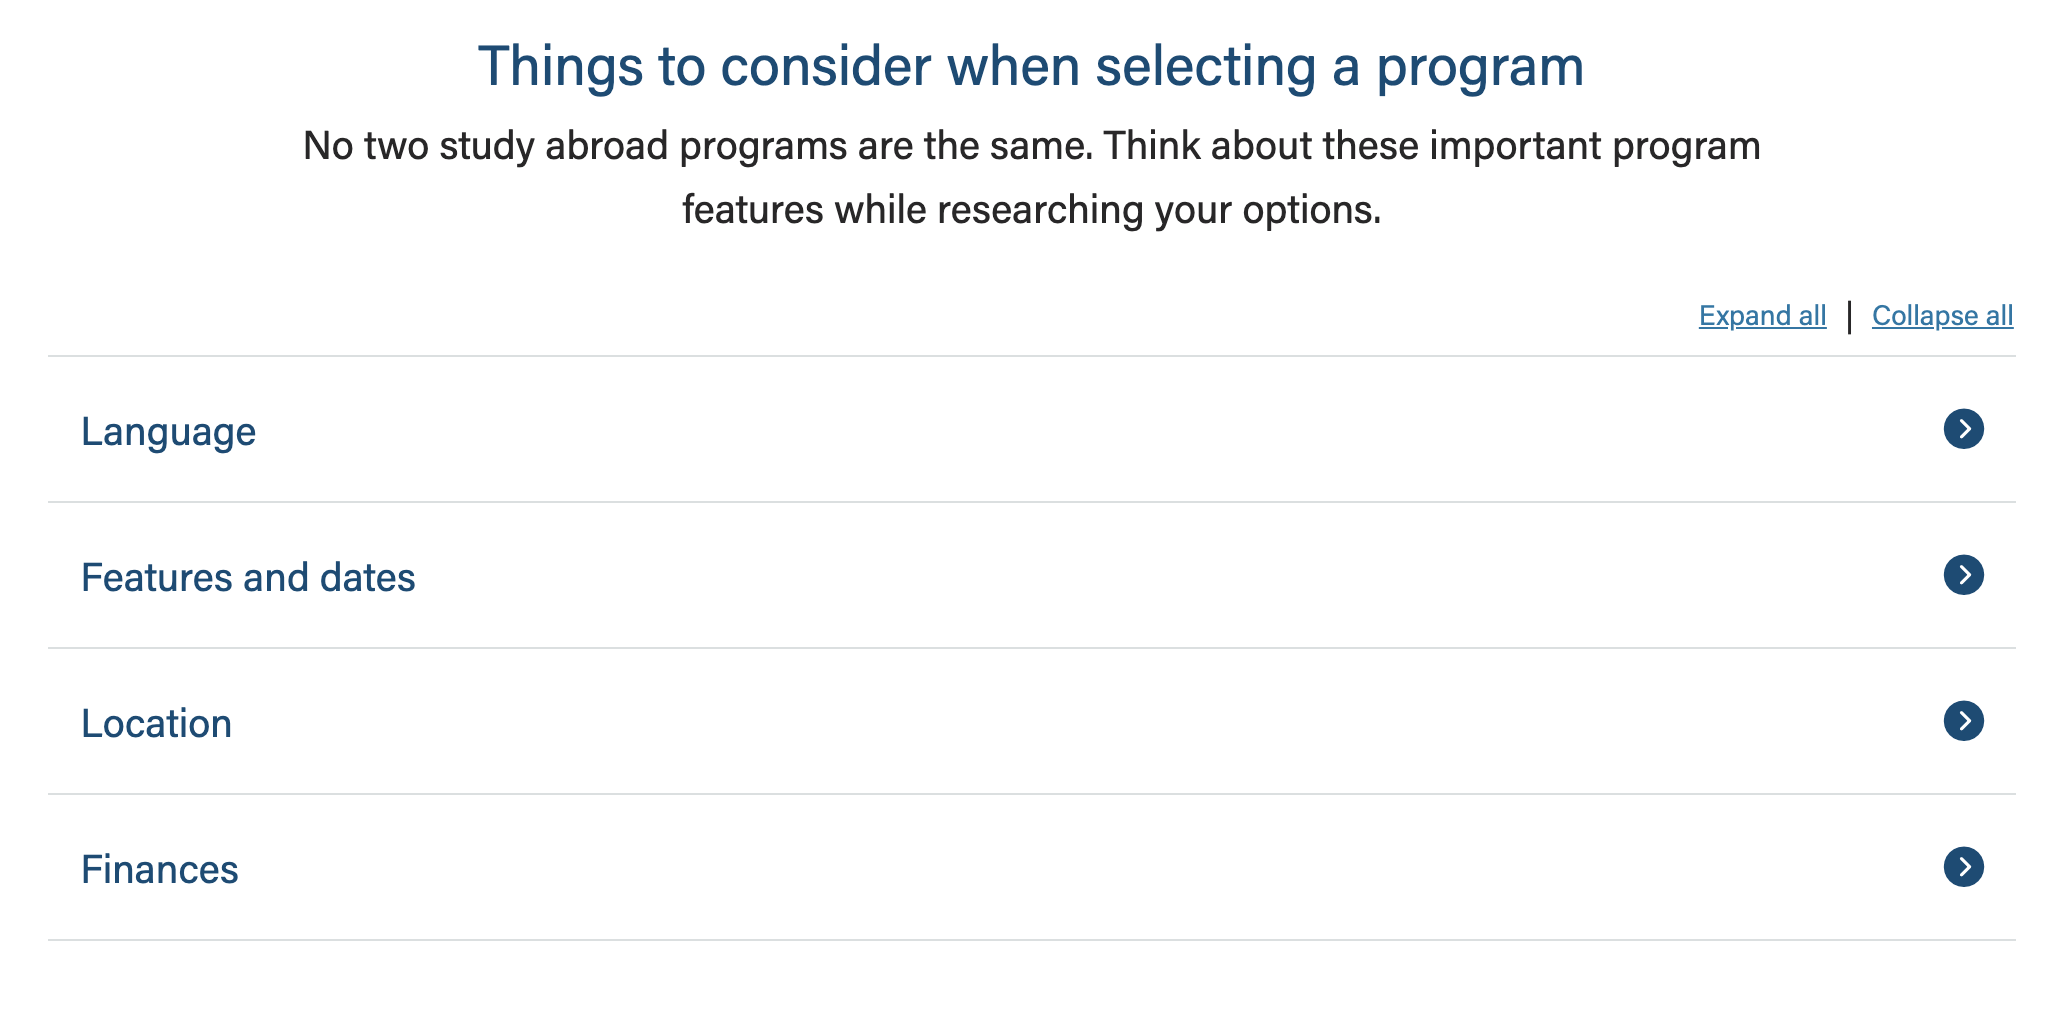Click the divider between Expand and Collapse links
Screen dimensions: 2072x1034
pos(1849,317)
